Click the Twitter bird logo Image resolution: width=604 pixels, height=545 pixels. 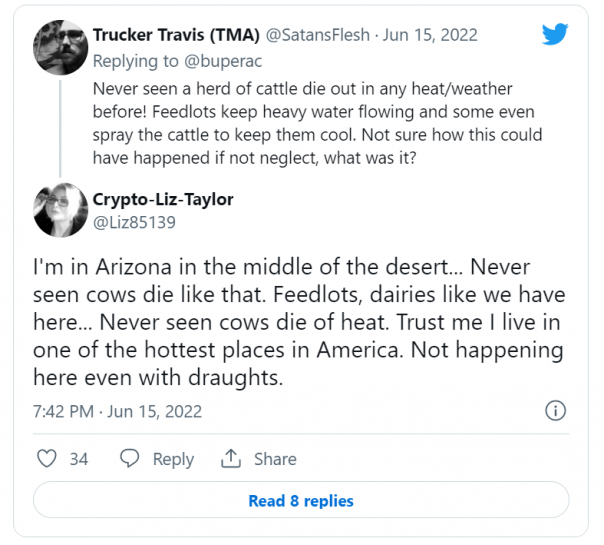pos(555,35)
